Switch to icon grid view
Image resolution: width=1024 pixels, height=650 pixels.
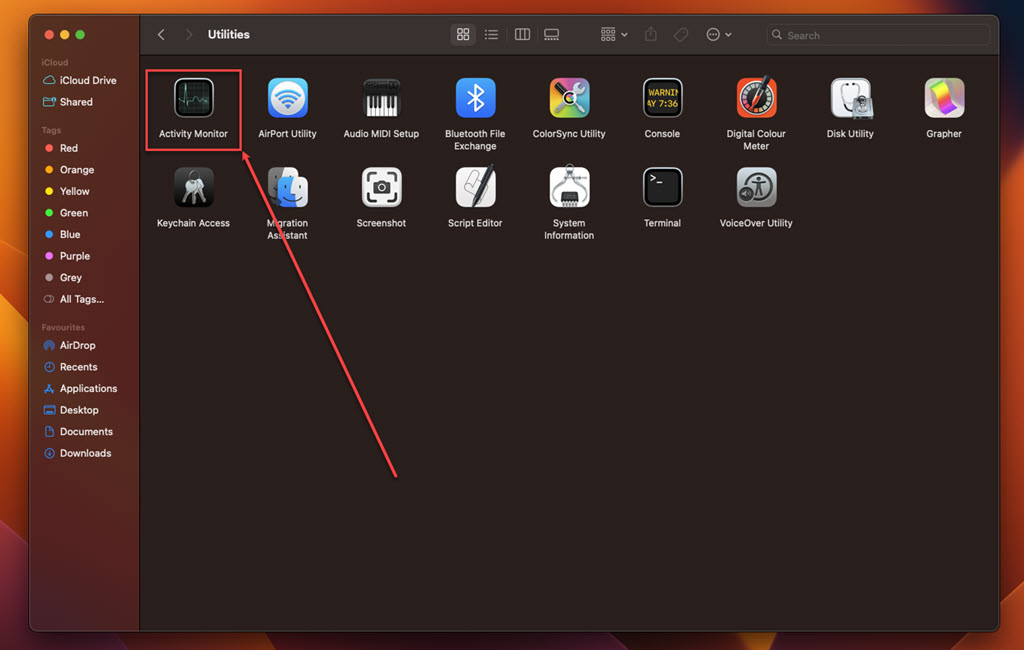tap(463, 35)
